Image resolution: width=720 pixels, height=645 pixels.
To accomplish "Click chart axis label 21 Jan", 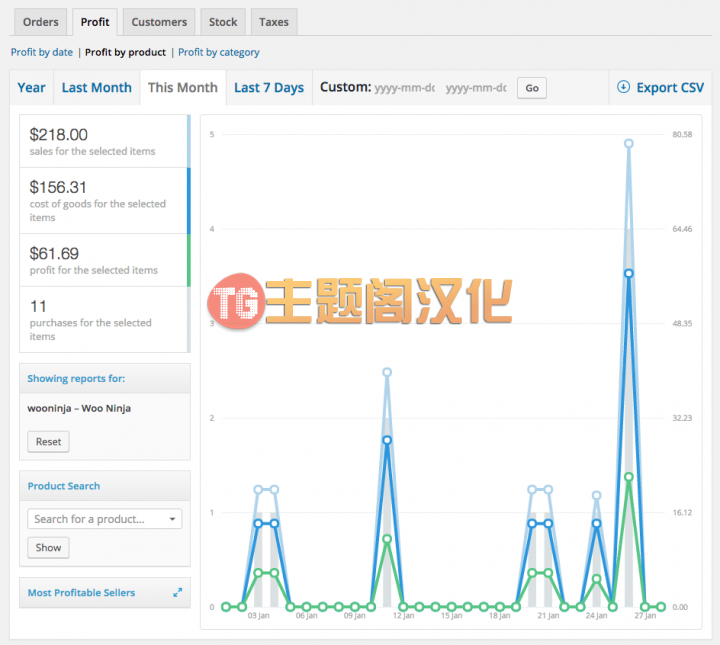I will point(548,616).
